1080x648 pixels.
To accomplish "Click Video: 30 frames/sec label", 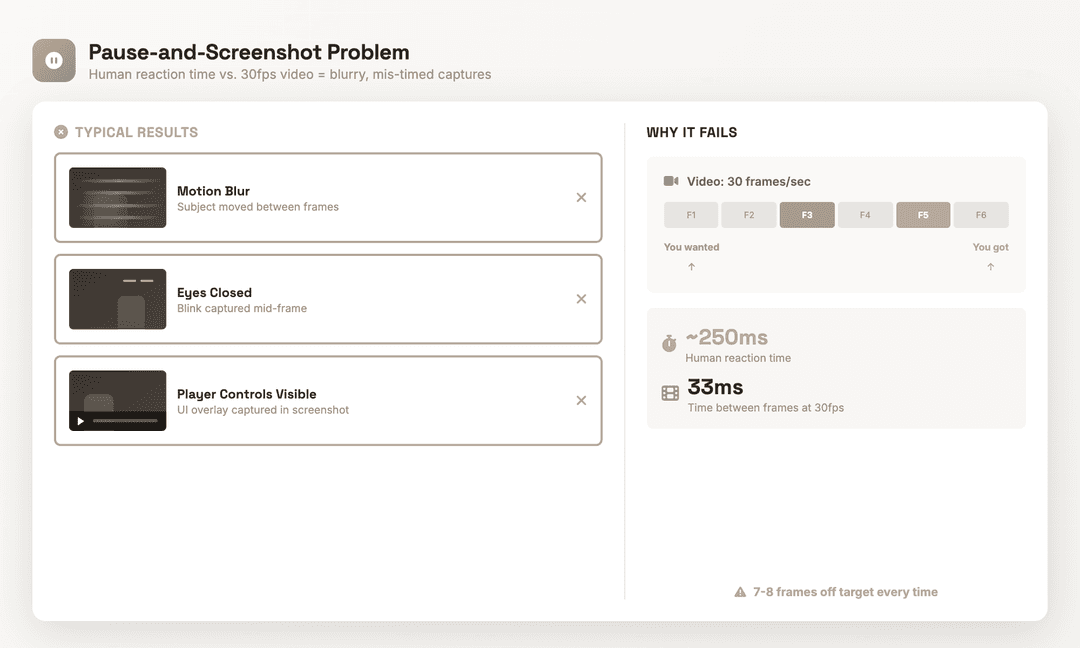I will [749, 181].
